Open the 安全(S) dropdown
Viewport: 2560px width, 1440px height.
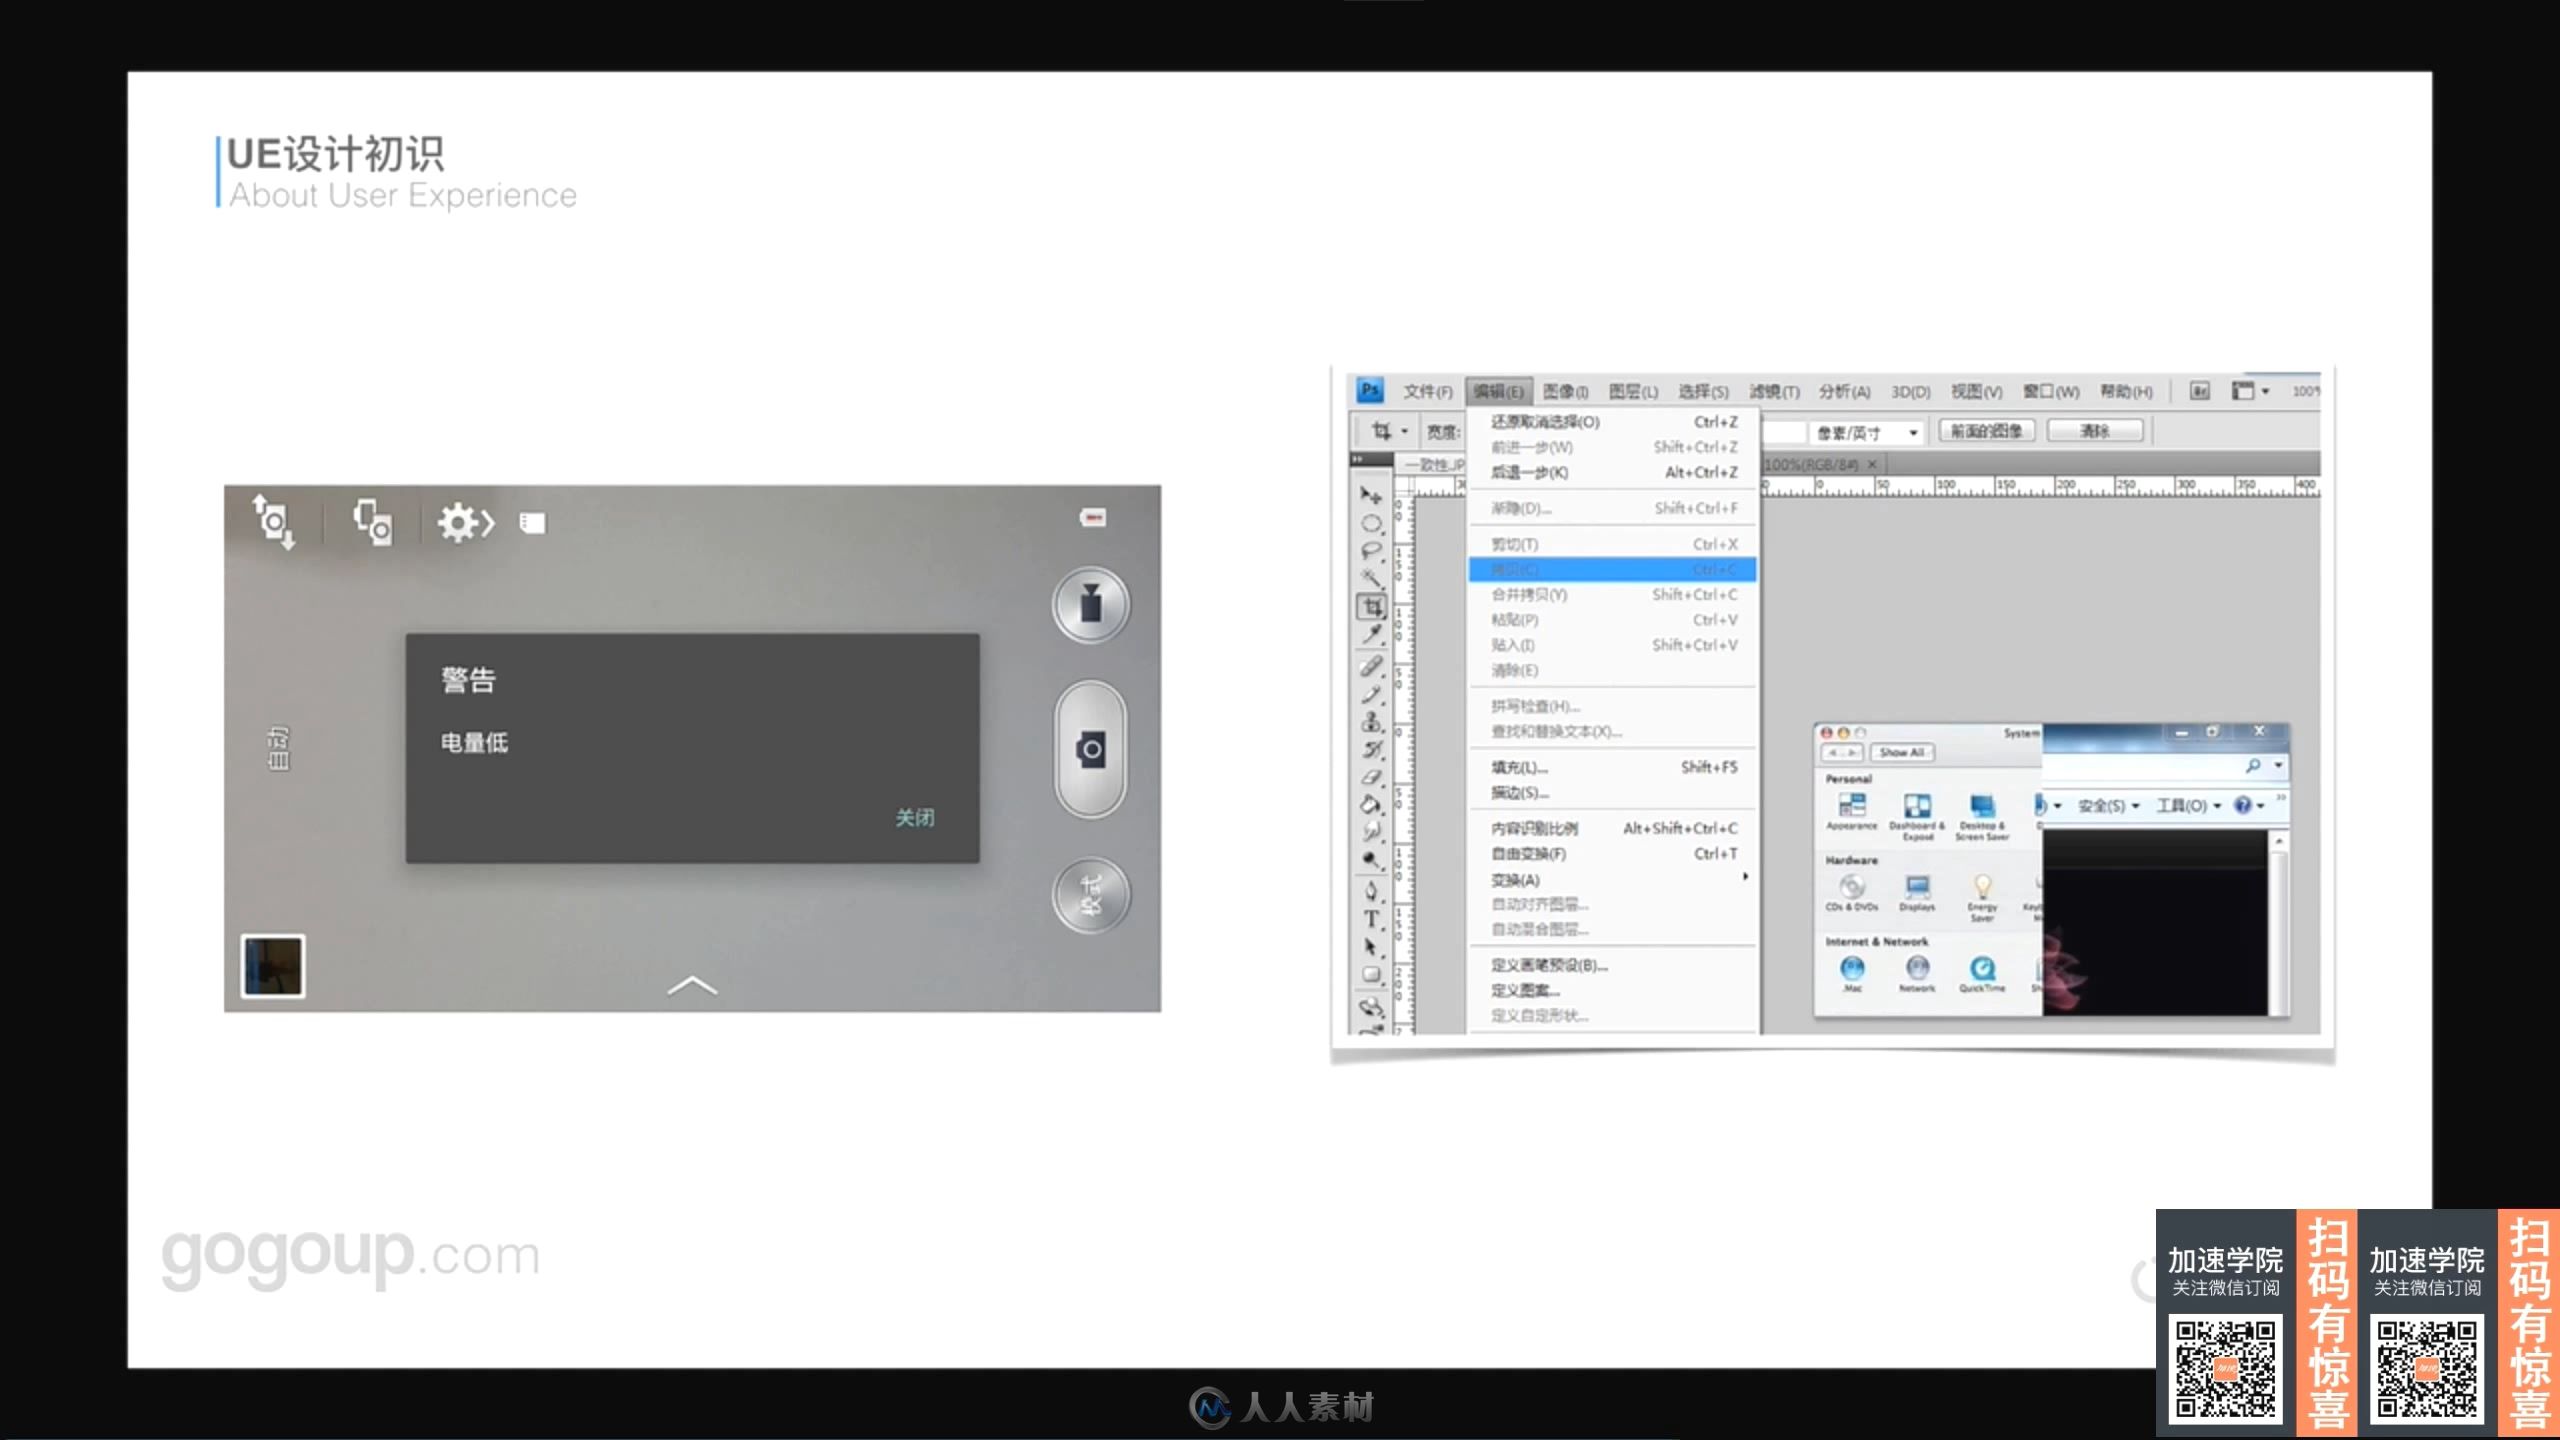click(2108, 805)
